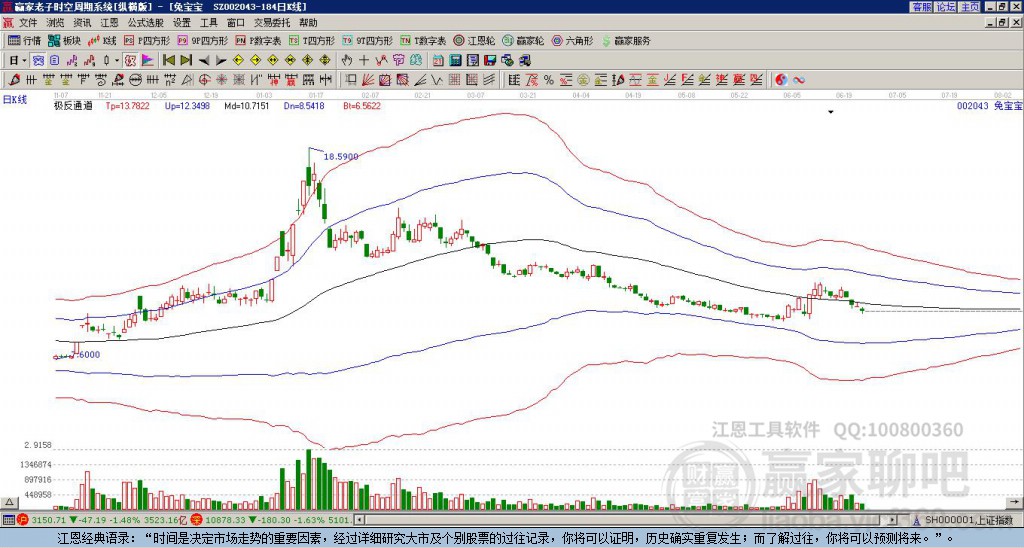Viewport: 1024px width, 548px height.
Task: Jump to first record arrow
Action: 168,61
